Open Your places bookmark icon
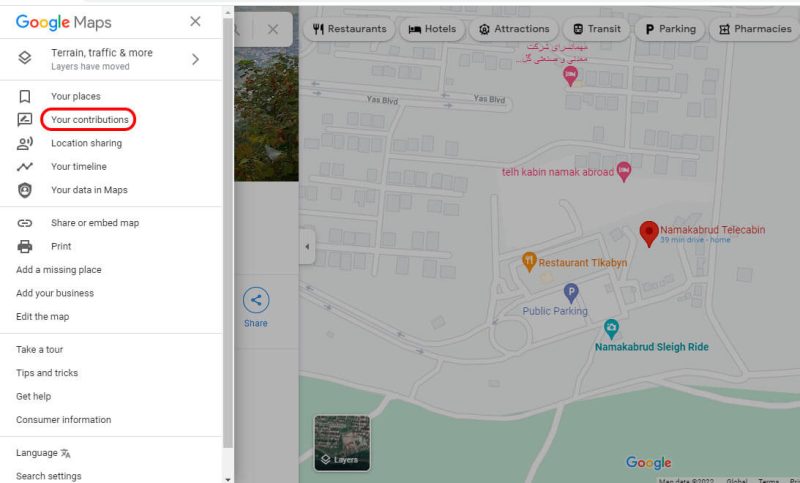Image resolution: width=800 pixels, height=483 pixels. 26,97
